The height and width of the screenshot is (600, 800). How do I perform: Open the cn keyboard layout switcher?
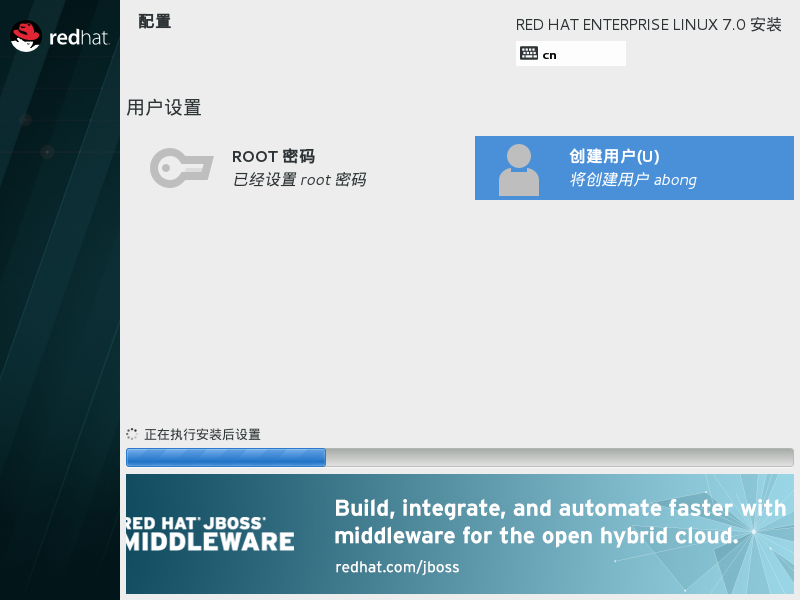[570, 54]
